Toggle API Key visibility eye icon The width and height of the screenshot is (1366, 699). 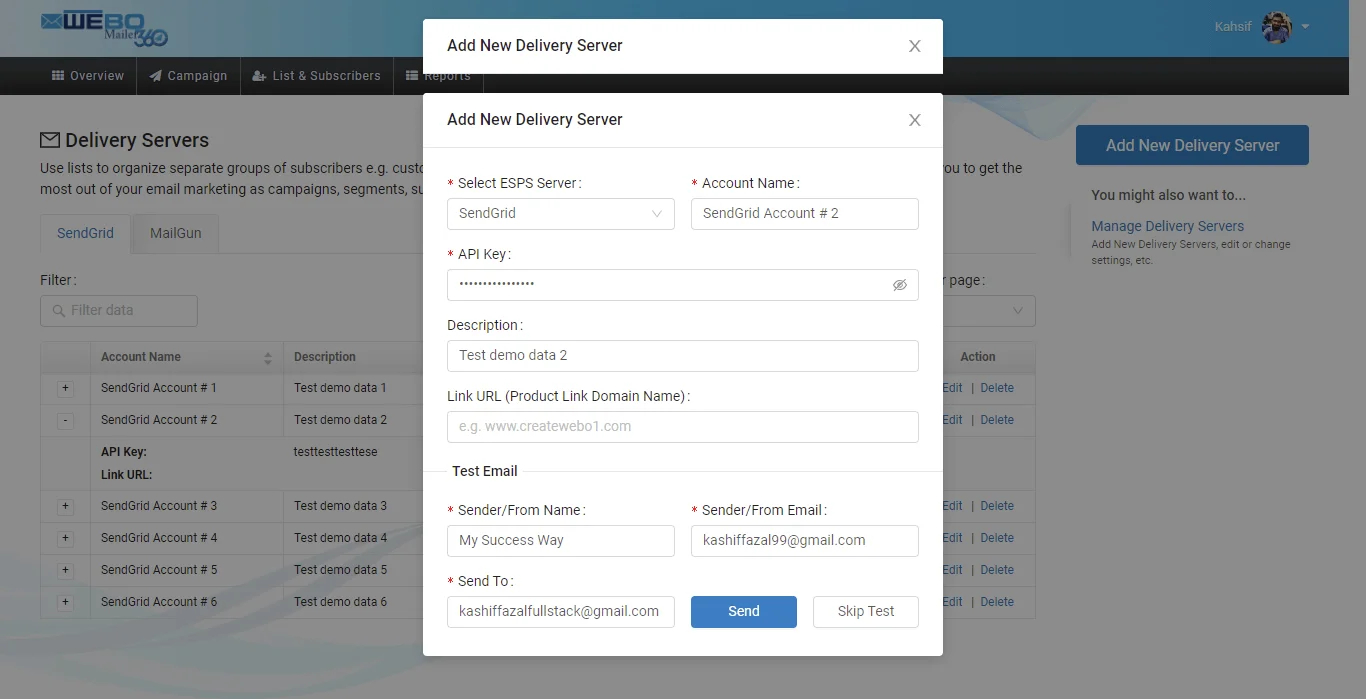[x=899, y=285]
